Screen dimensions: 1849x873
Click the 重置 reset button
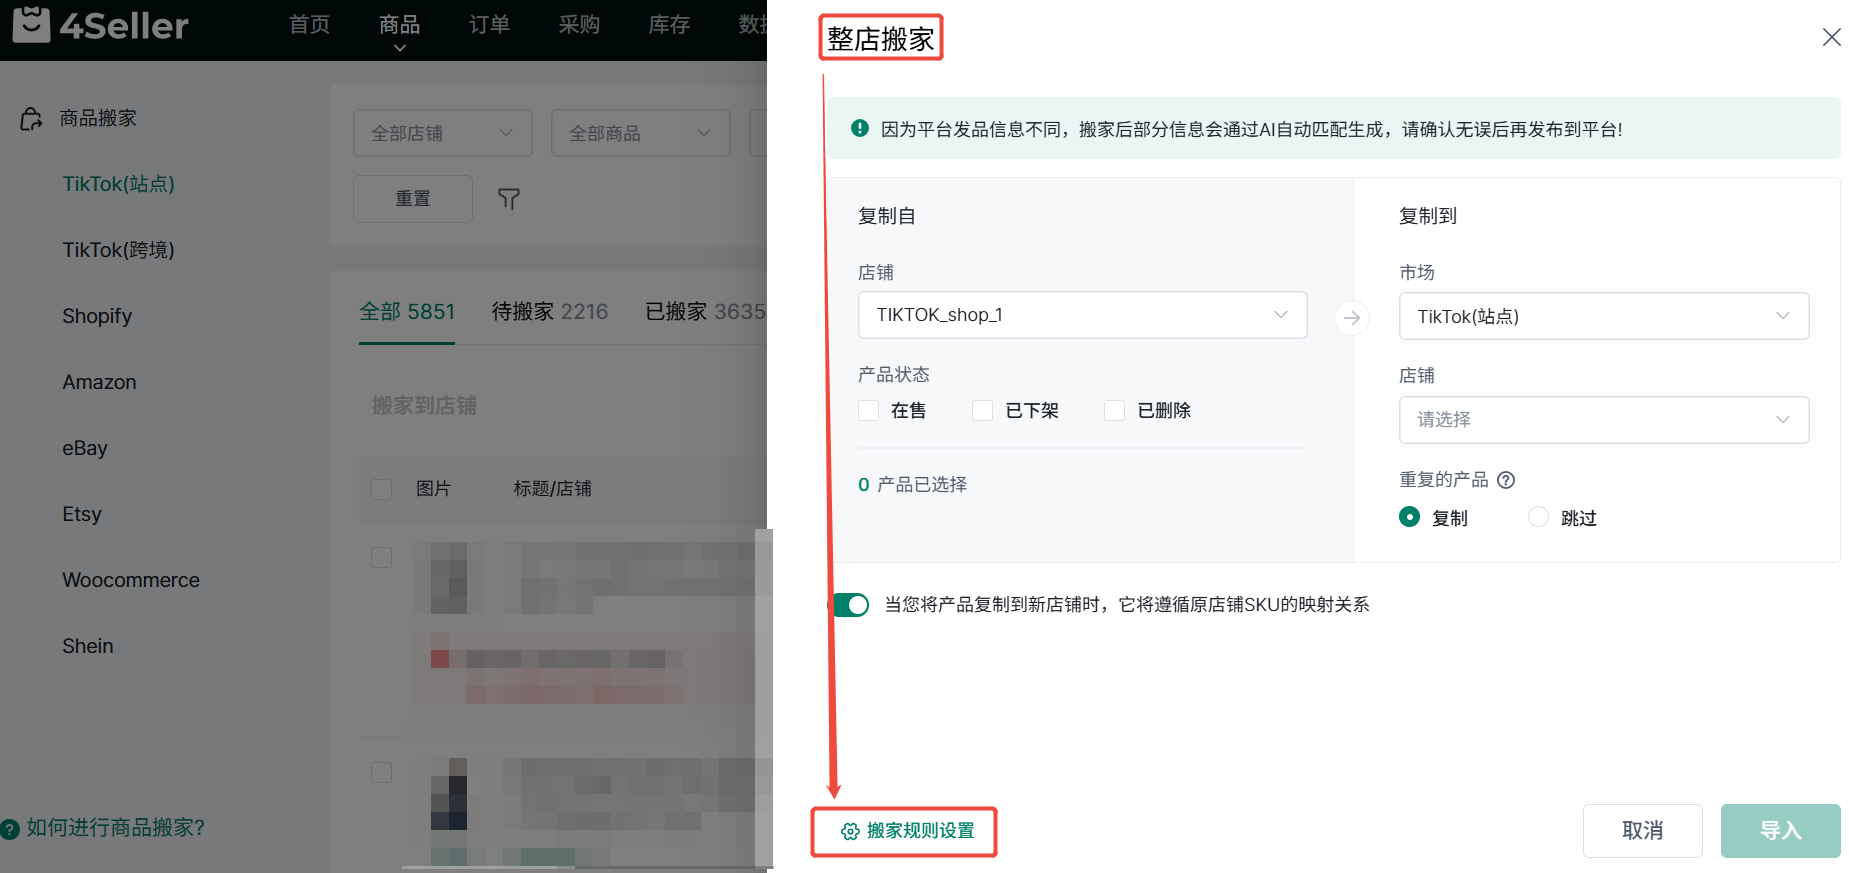click(412, 199)
